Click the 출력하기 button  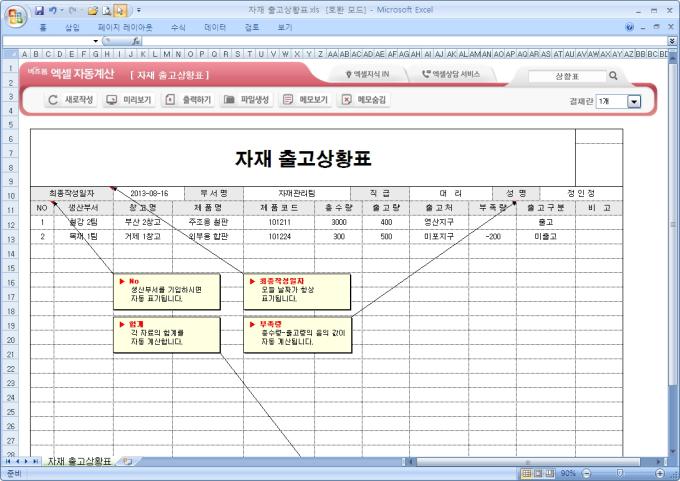coord(188,100)
